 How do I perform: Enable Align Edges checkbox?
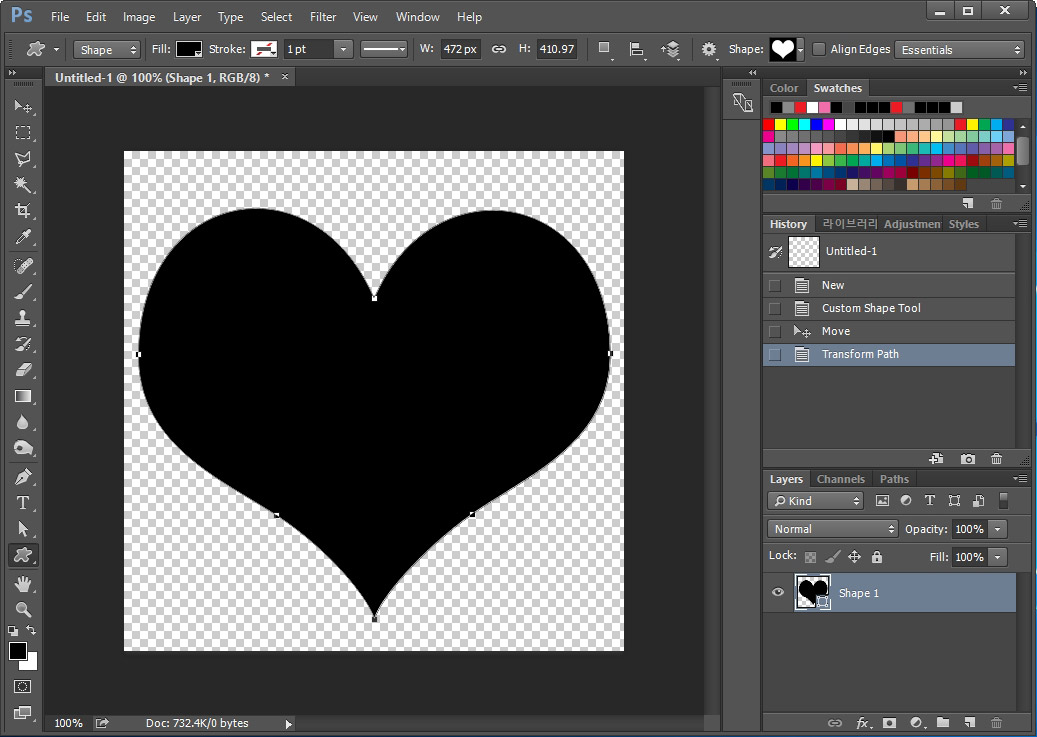pyautogui.click(x=819, y=49)
